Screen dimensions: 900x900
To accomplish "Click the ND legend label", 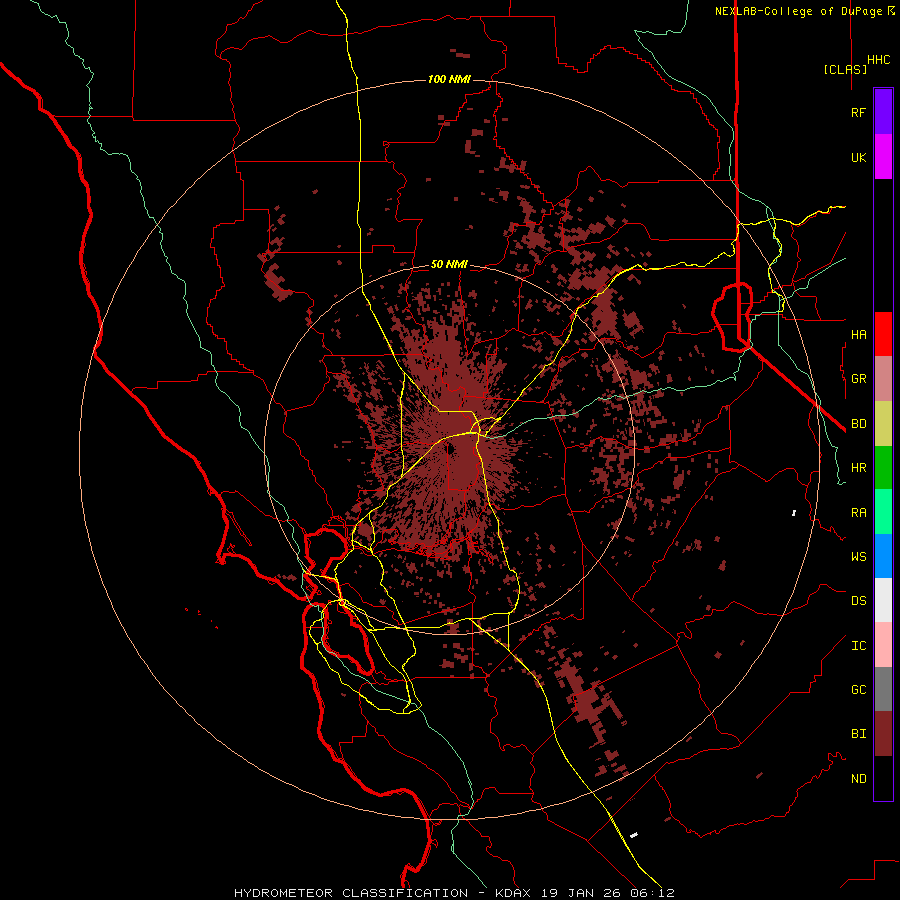I will [x=858, y=779].
